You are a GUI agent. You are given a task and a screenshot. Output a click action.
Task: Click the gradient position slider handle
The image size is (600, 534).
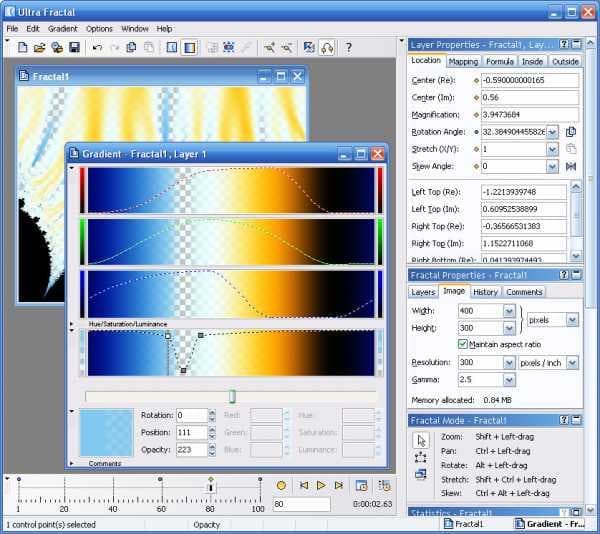pos(232,396)
